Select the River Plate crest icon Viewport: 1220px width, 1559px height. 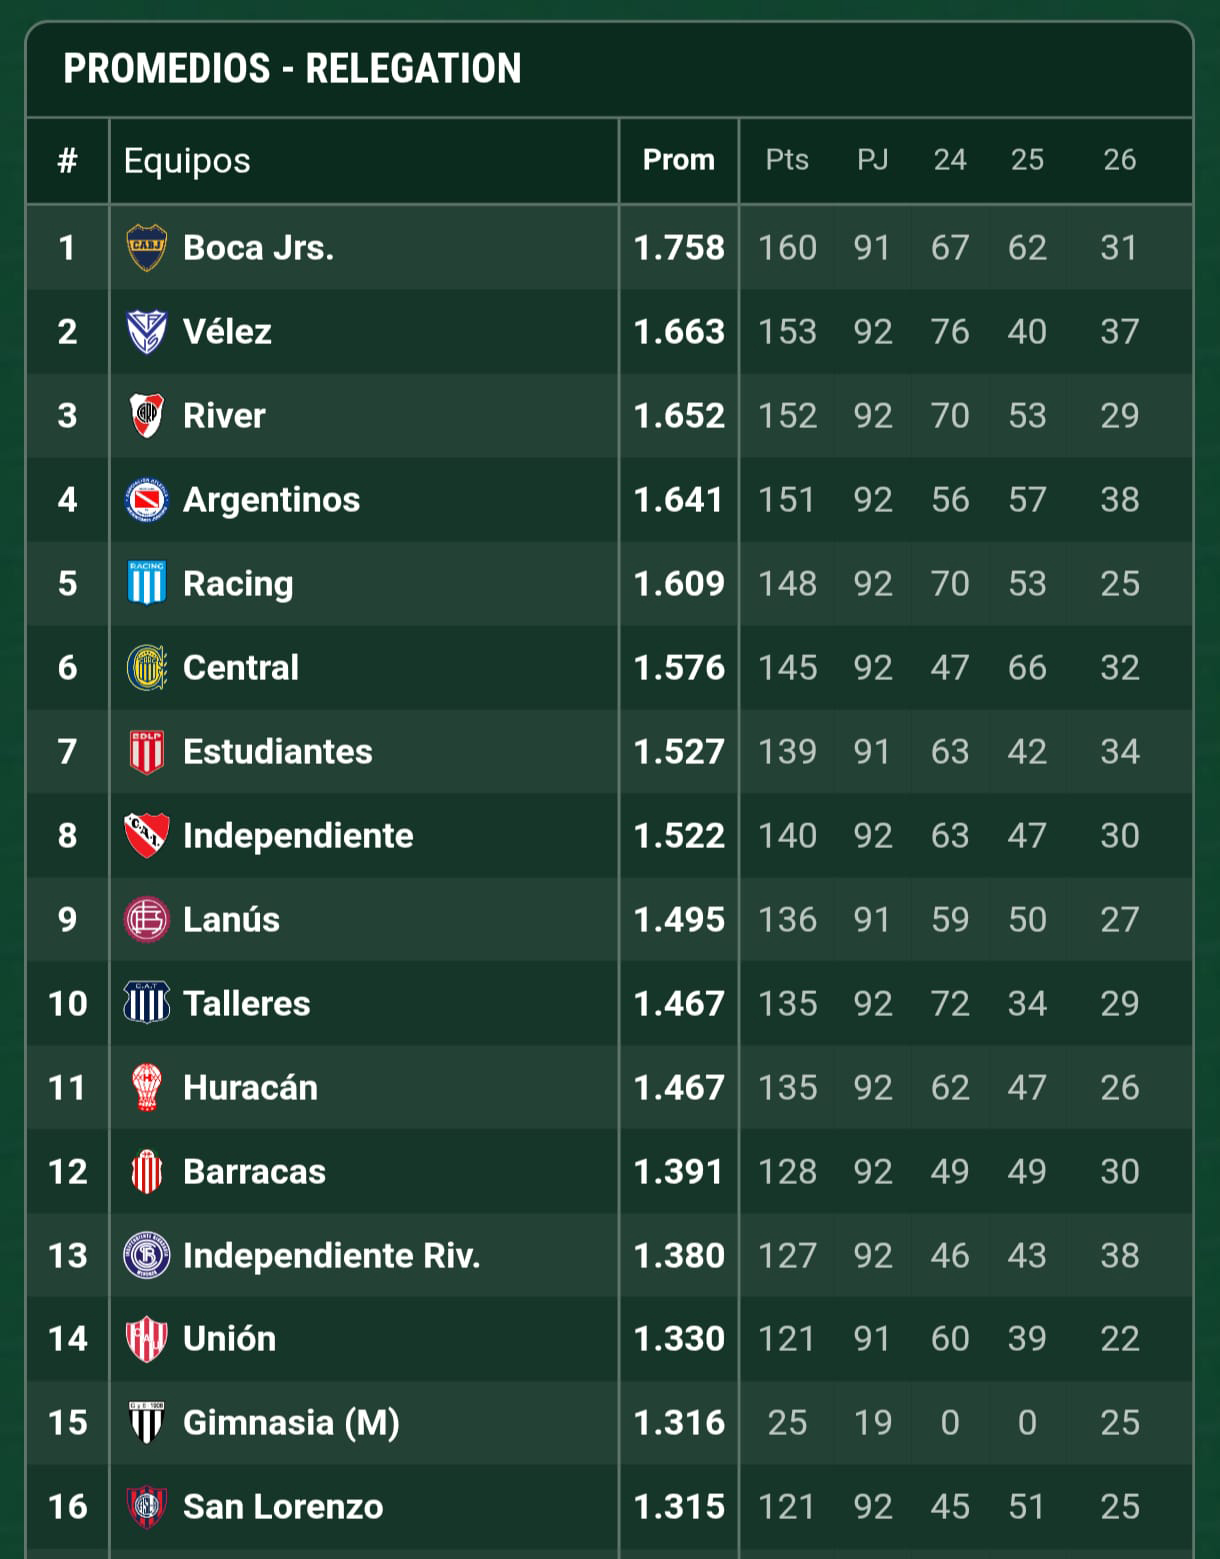click(147, 416)
